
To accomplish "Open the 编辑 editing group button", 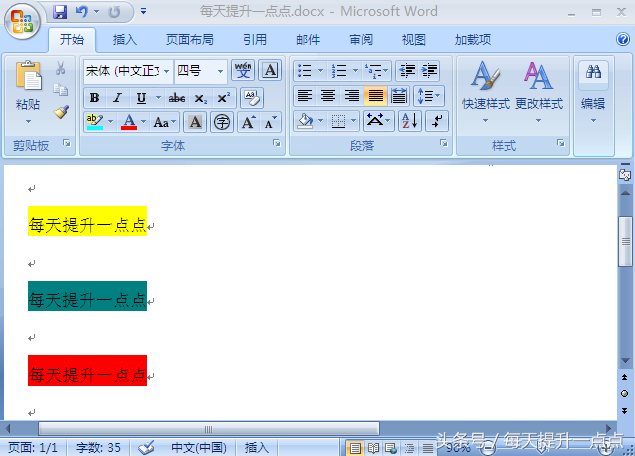I will tap(593, 92).
